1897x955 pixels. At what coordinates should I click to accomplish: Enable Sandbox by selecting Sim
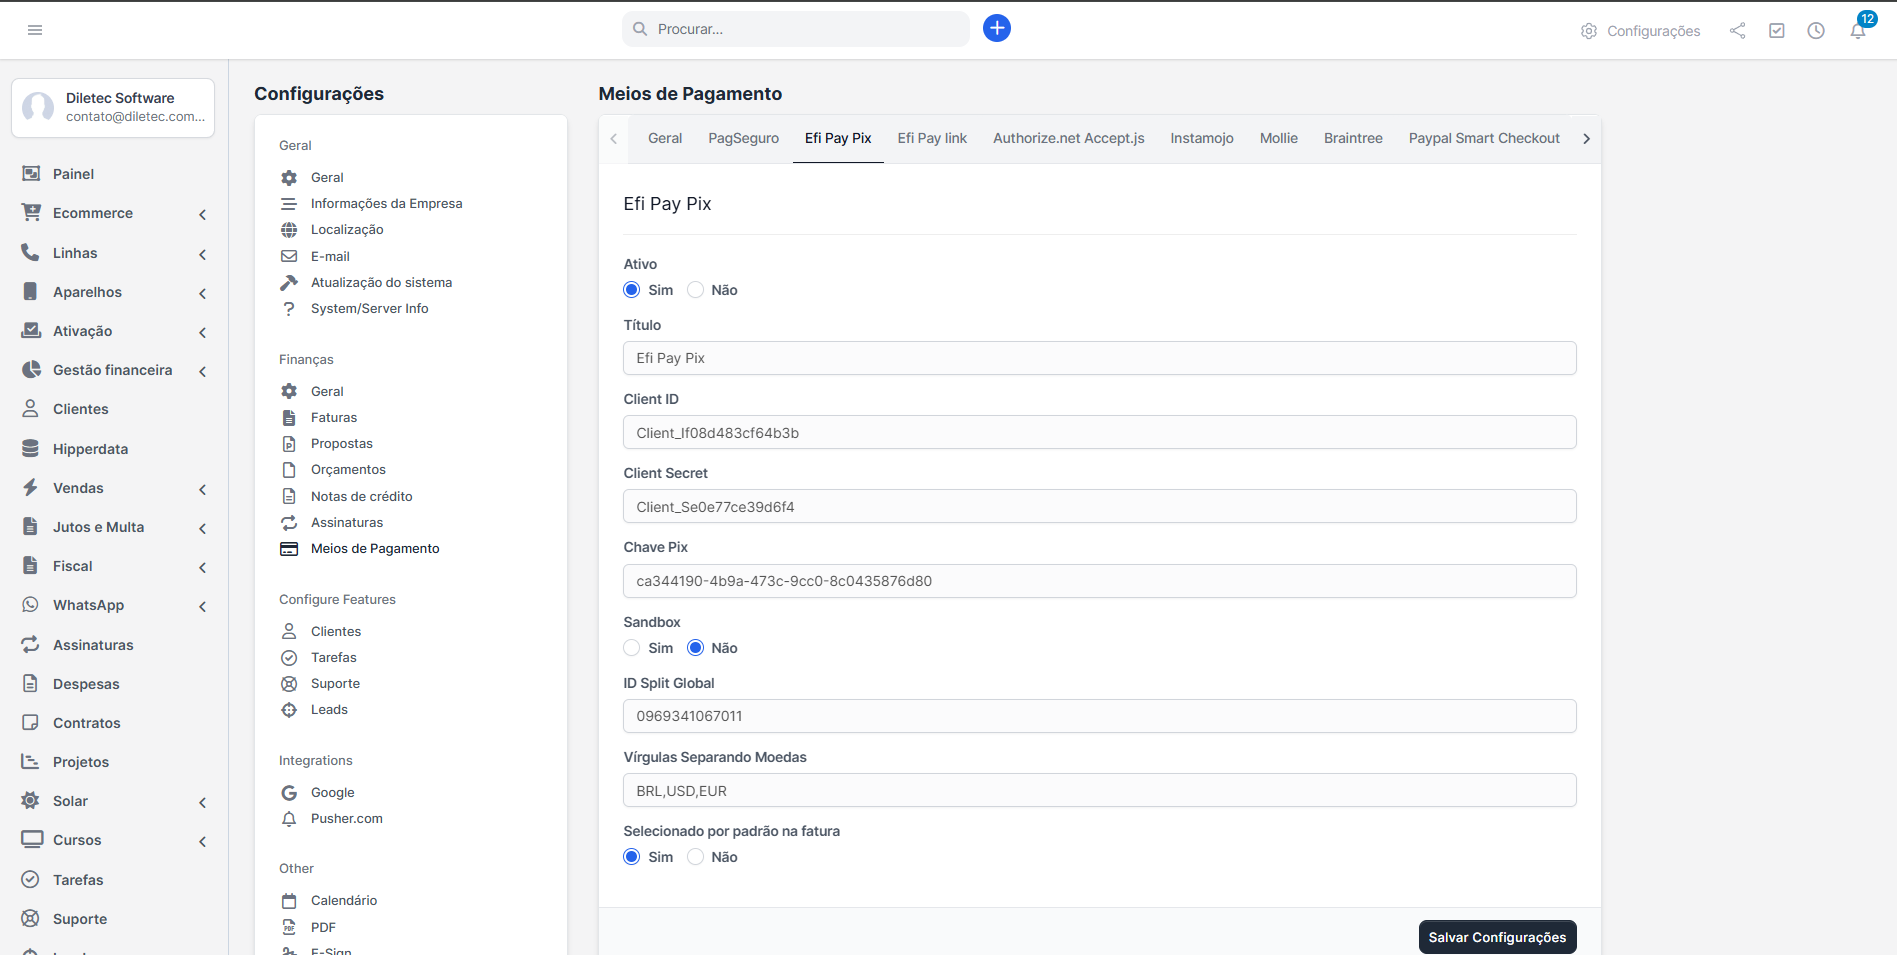coord(632,648)
